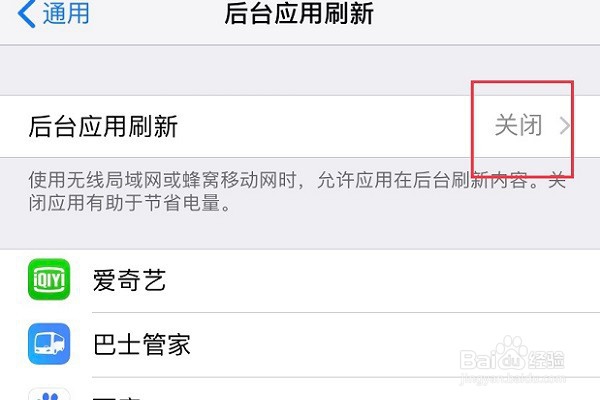Open the 巴士管家 blue bus icon
Image resolution: width=600 pixels, height=400 pixels.
pyautogui.click(x=49, y=344)
